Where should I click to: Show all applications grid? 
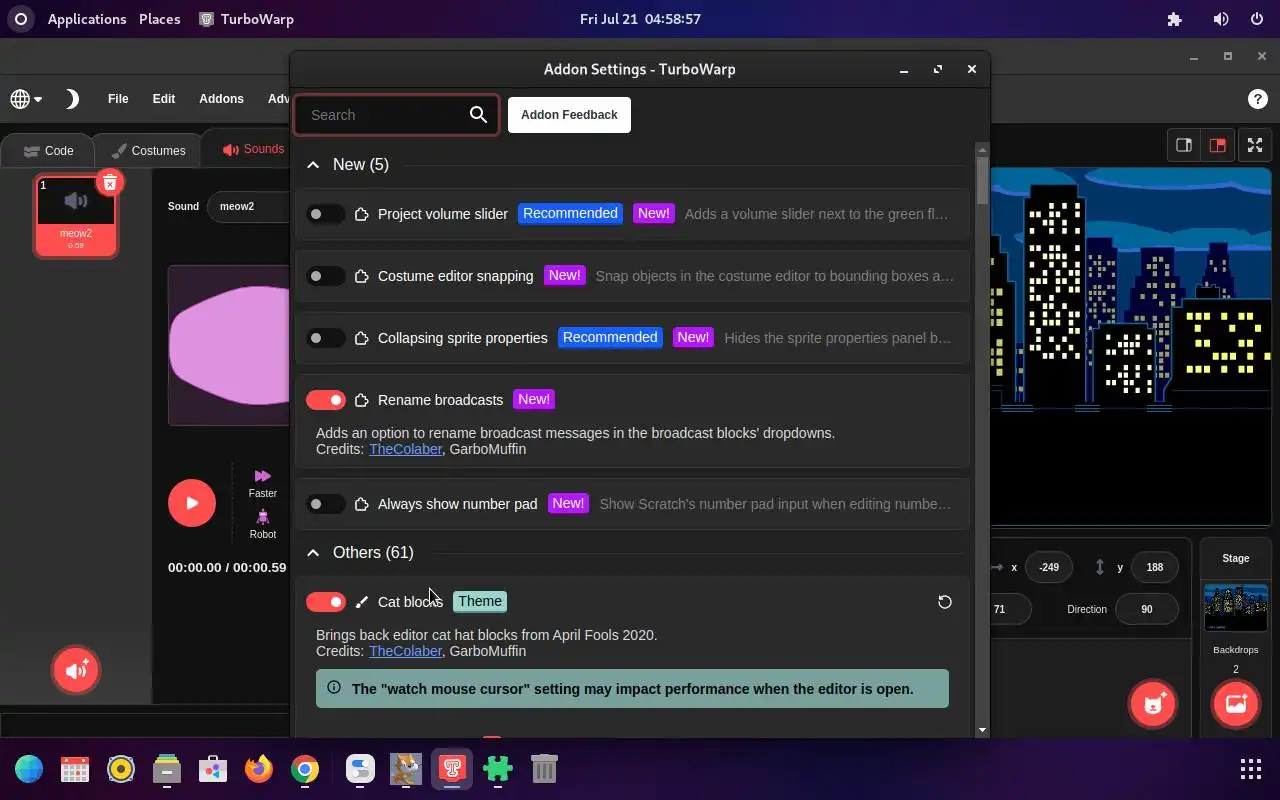click(1250, 769)
